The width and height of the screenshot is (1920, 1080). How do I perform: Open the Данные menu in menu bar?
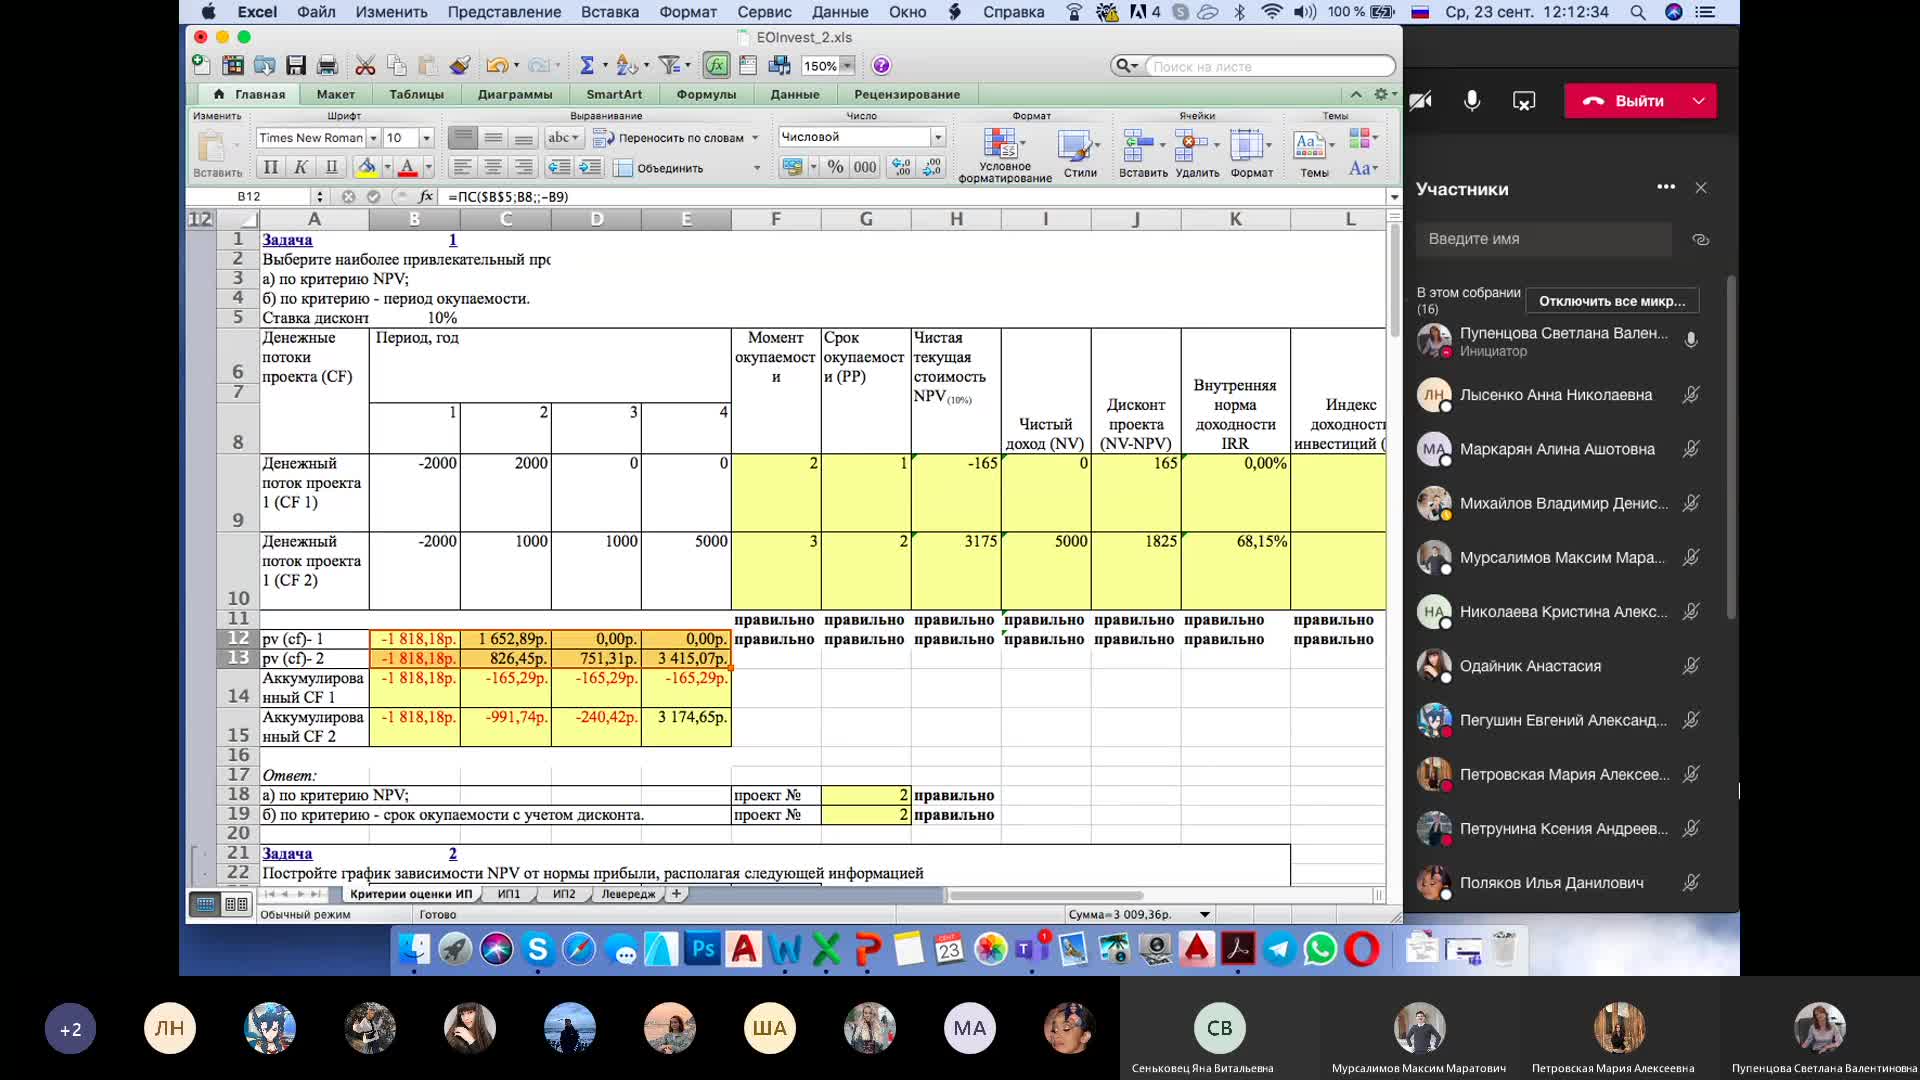coord(840,12)
